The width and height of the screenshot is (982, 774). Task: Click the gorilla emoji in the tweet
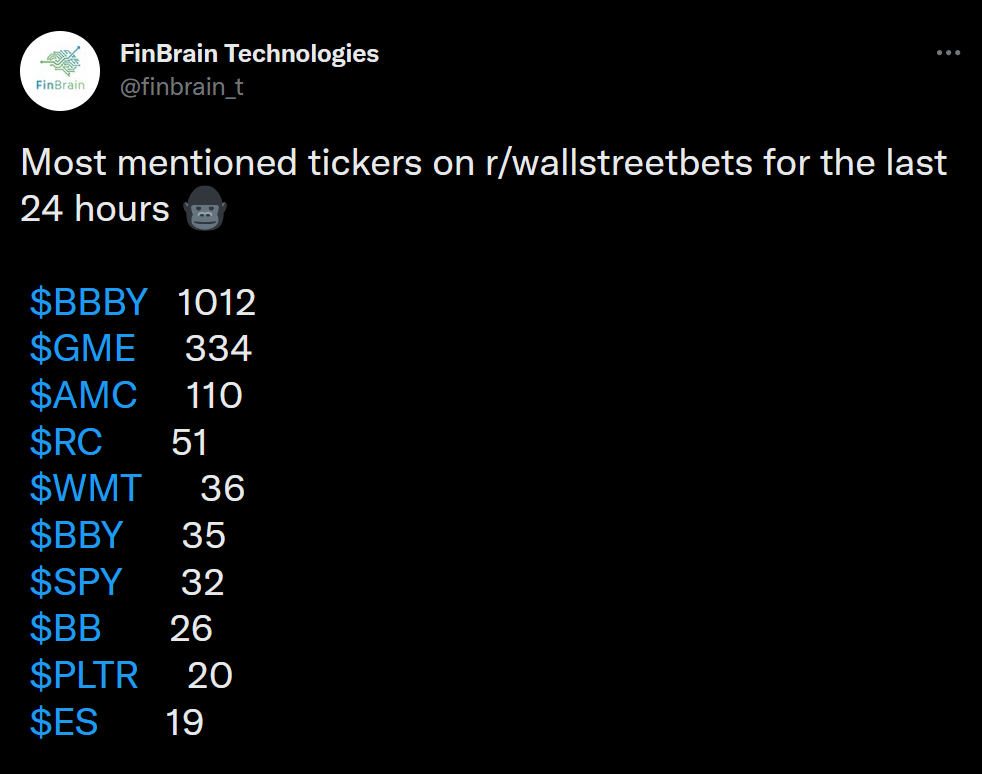205,209
